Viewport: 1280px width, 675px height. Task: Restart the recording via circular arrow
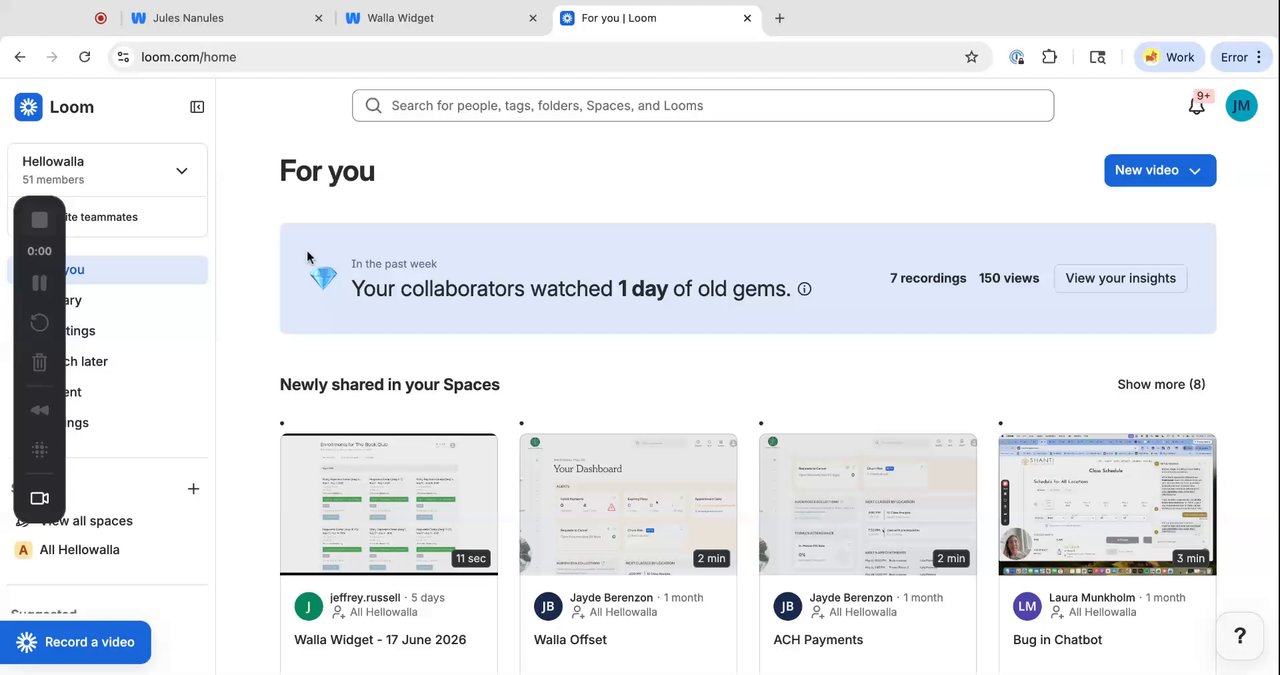[x=40, y=322]
